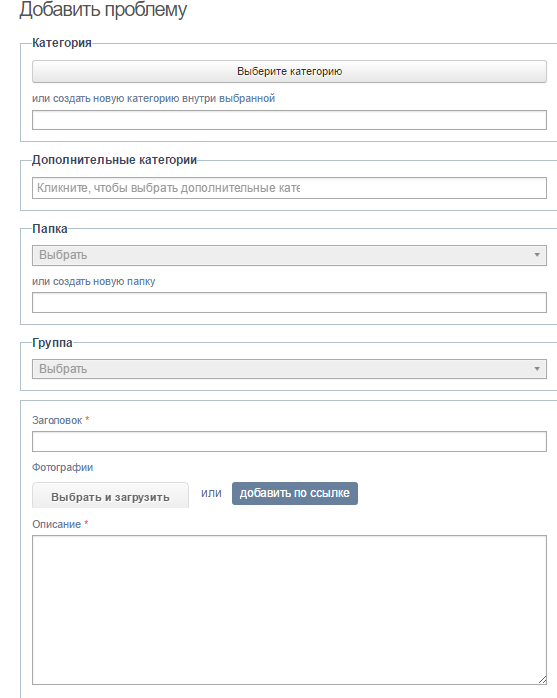Click the 'добавить по ссылке' button
This screenshot has height=698, width=557.
[x=295, y=493]
